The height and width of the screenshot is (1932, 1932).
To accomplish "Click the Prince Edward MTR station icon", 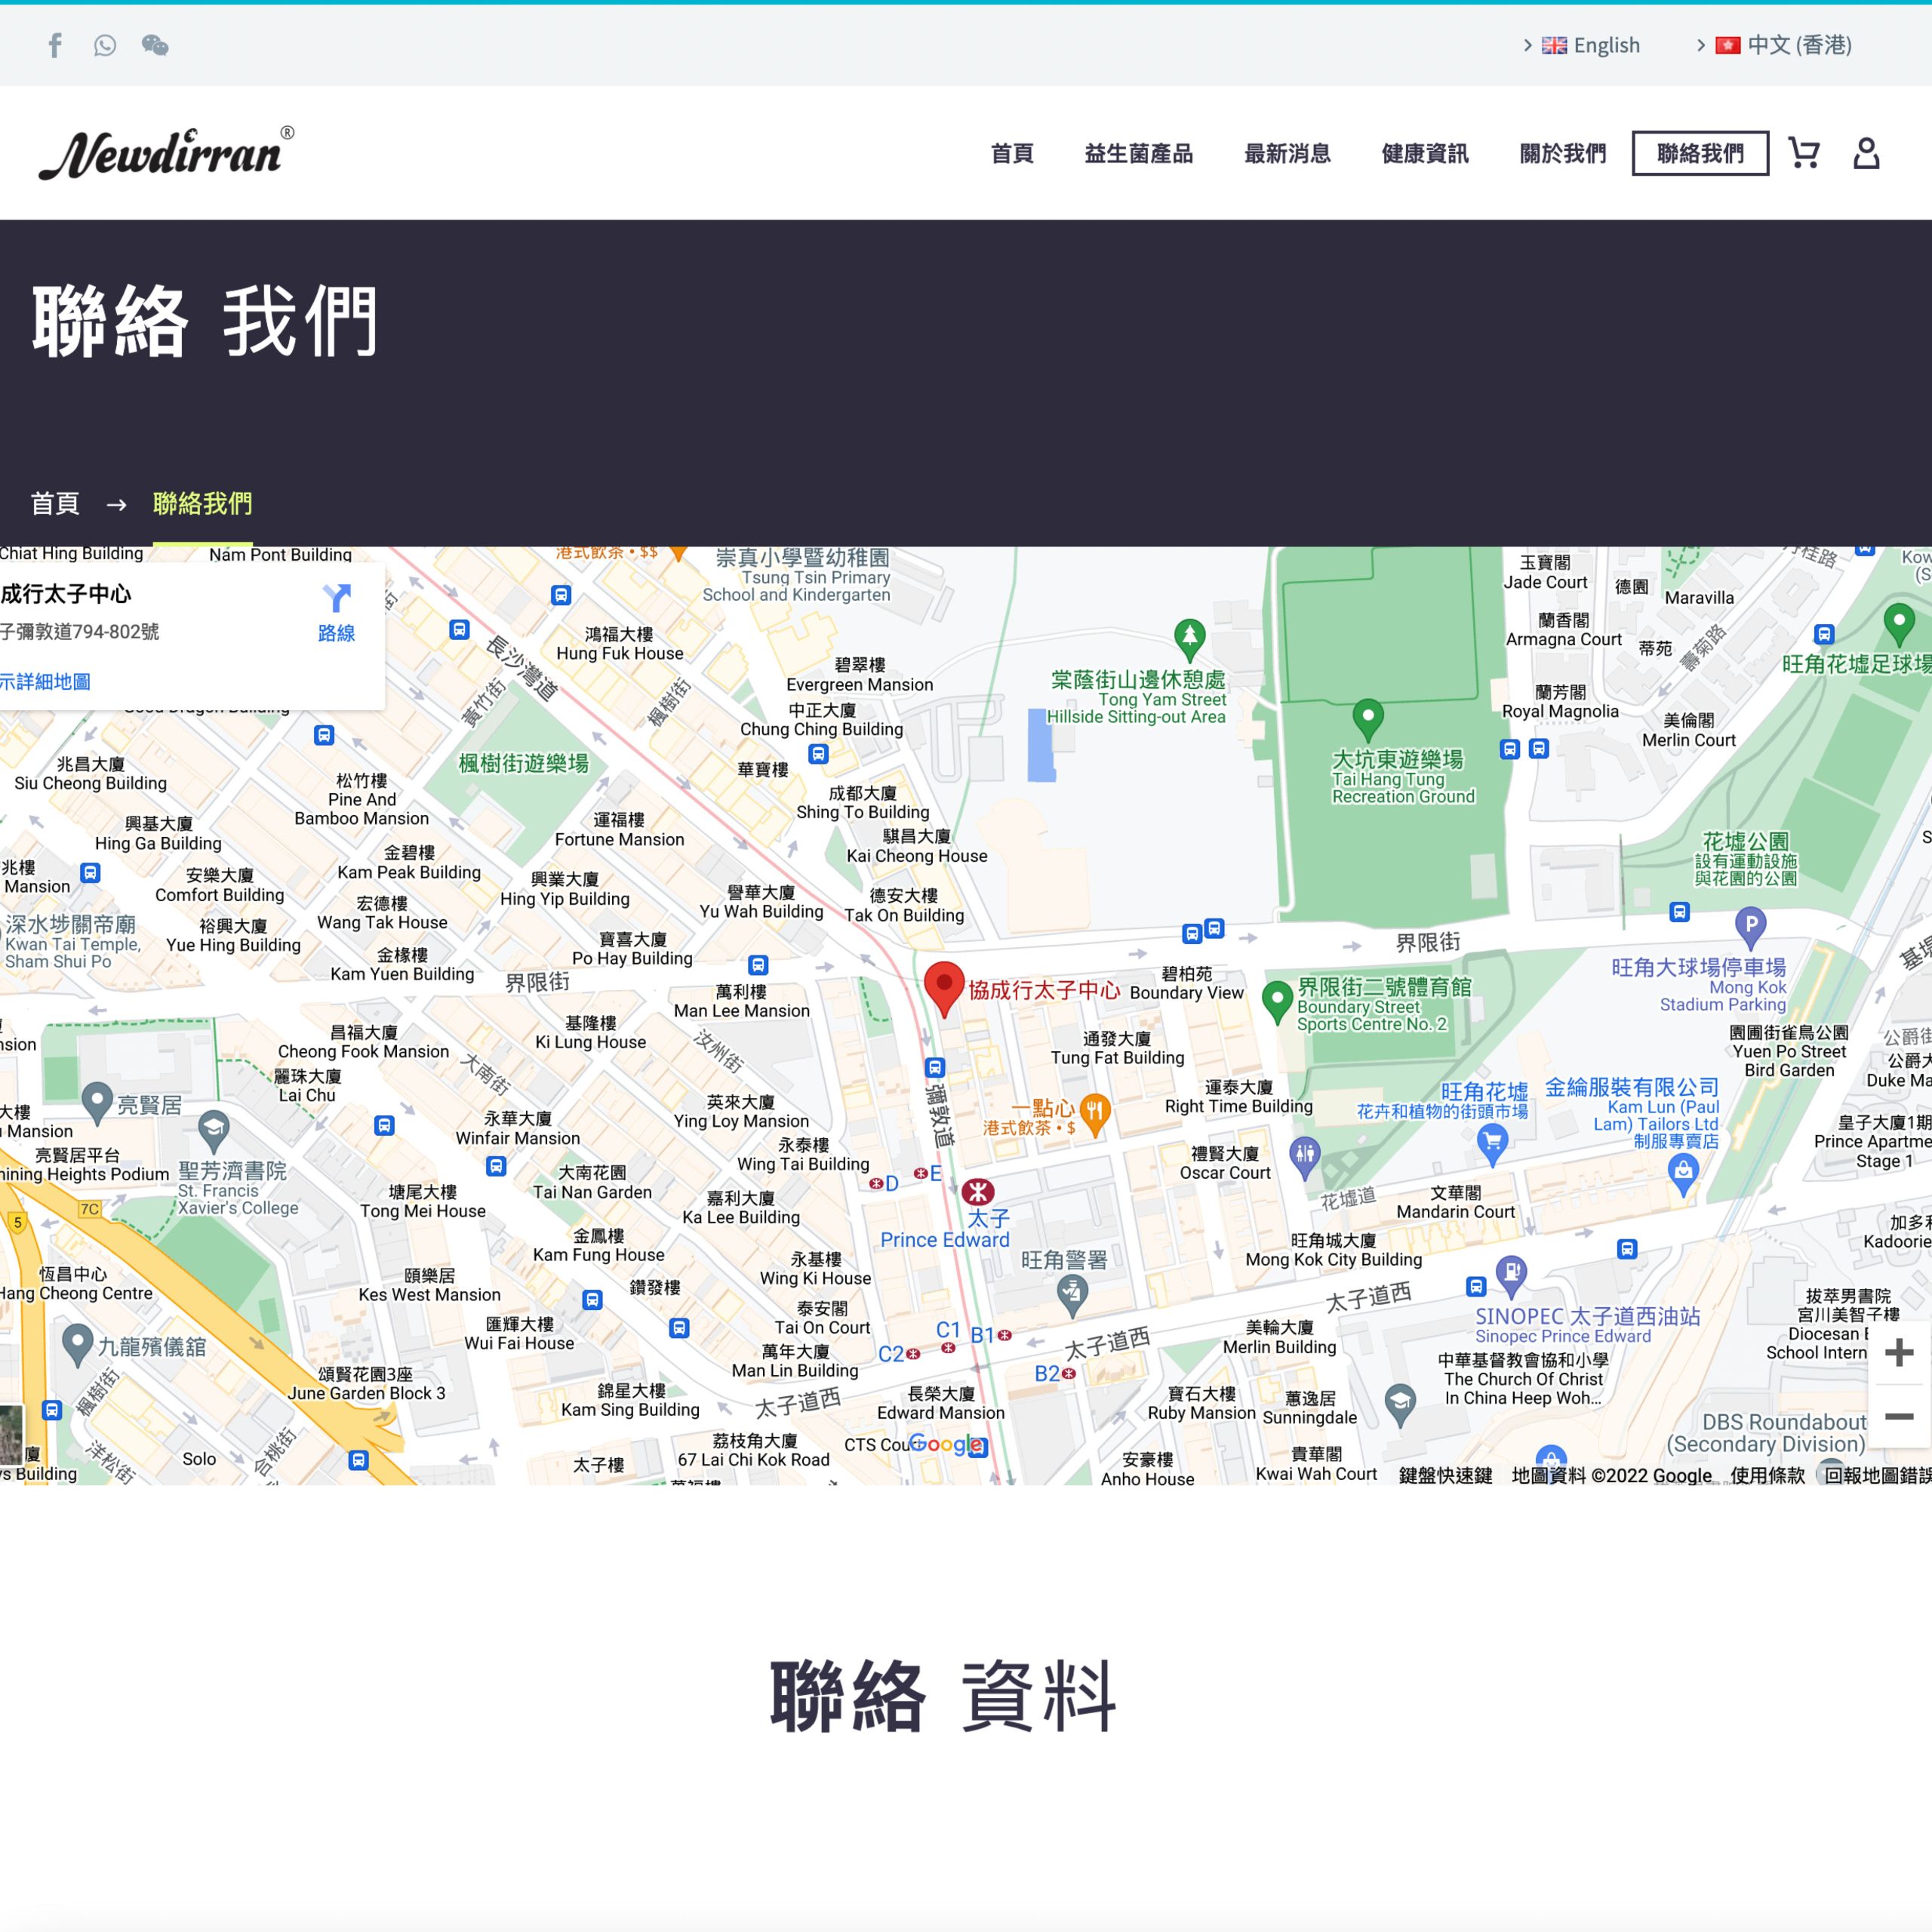I will [x=977, y=1191].
